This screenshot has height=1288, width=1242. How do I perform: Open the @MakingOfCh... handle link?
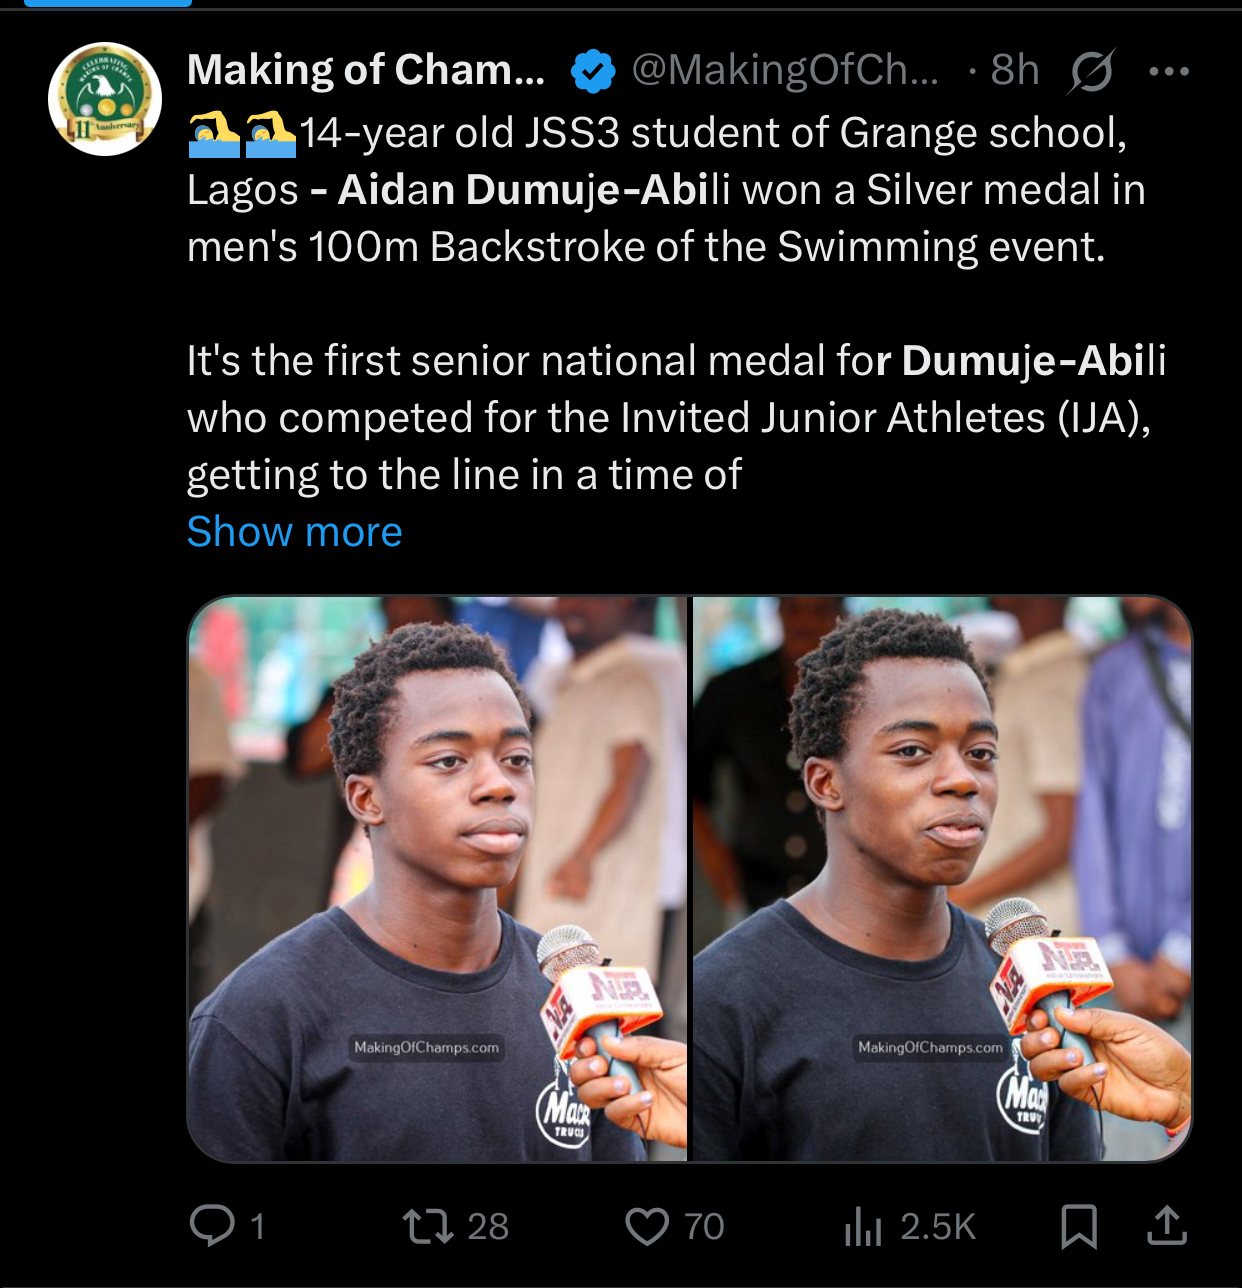(x=785, y=70)
